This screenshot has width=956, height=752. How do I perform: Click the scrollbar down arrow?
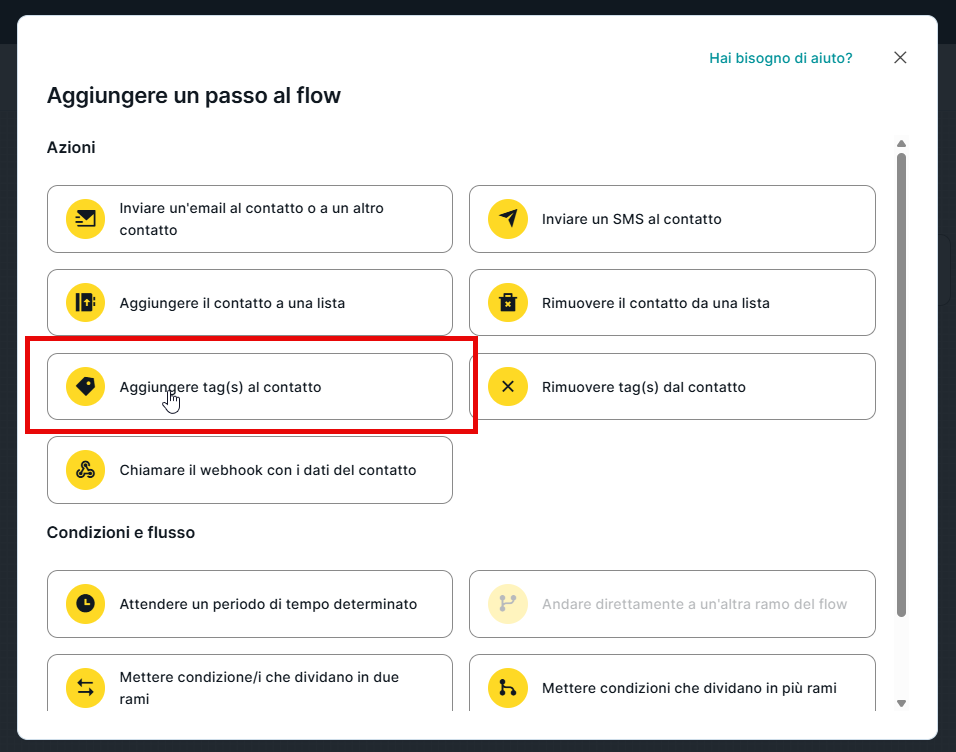click(901, 703)
